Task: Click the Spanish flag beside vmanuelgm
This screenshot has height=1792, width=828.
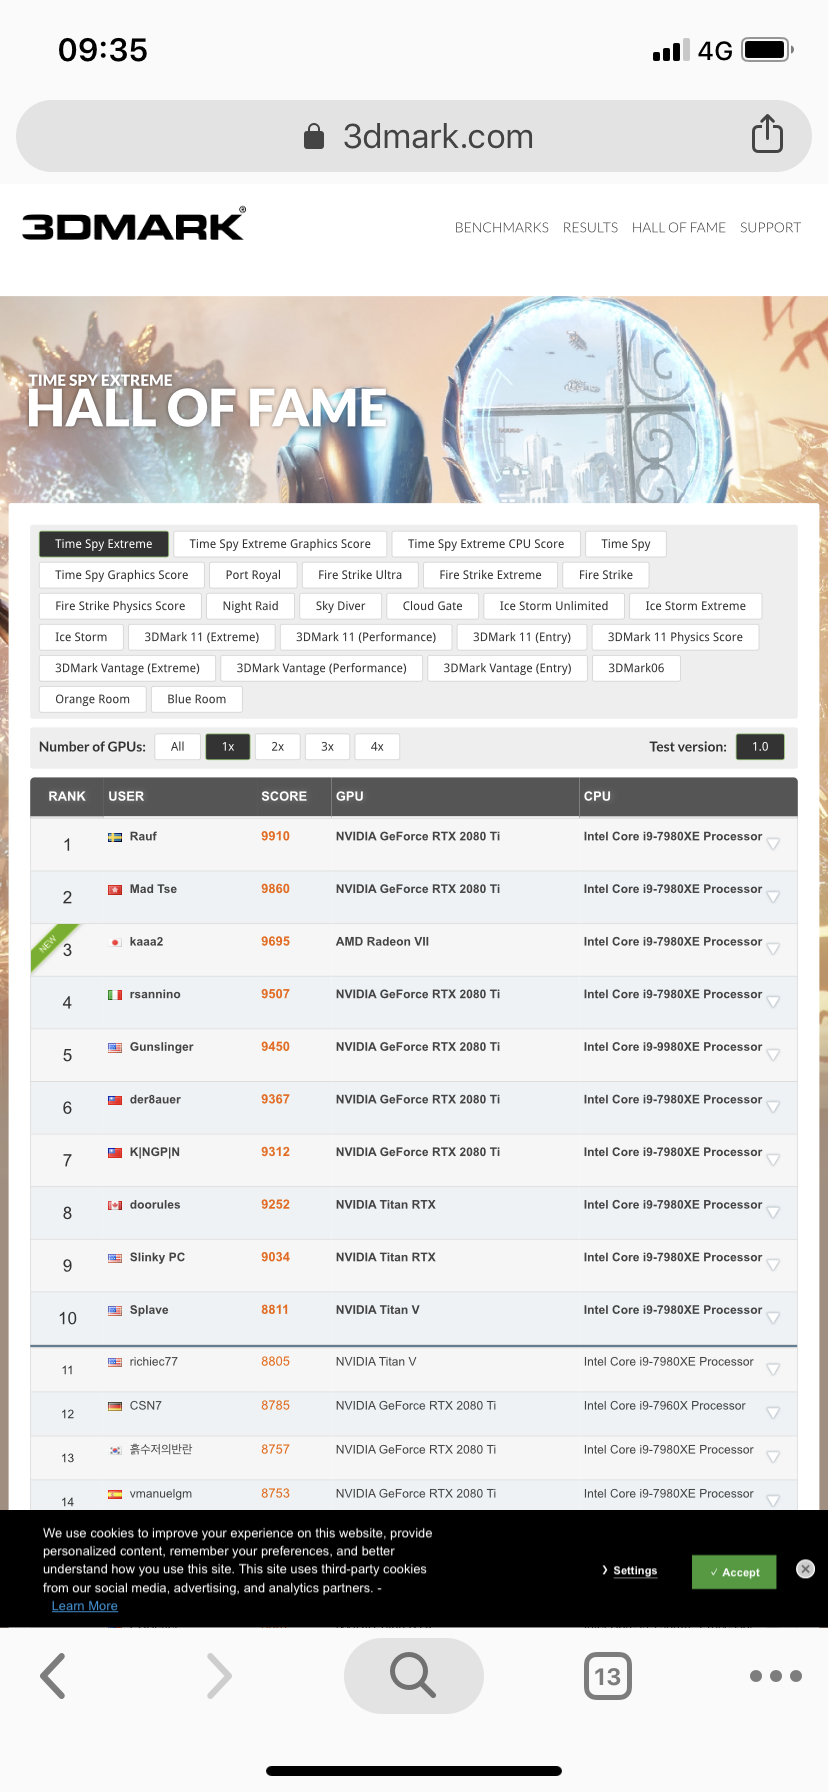Action: click(x=115, y=1494)
